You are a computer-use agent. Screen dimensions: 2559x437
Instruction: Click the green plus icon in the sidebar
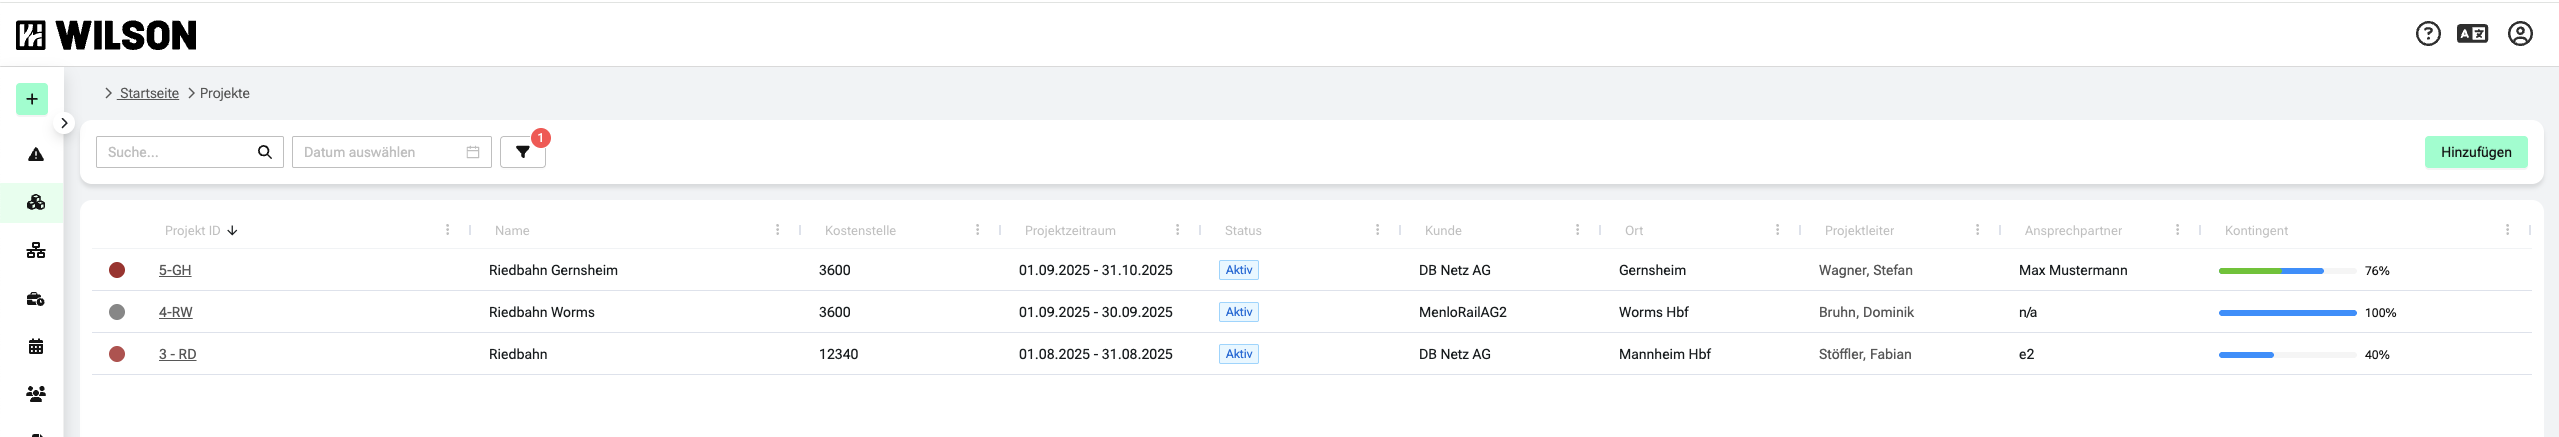coord(32,99)
